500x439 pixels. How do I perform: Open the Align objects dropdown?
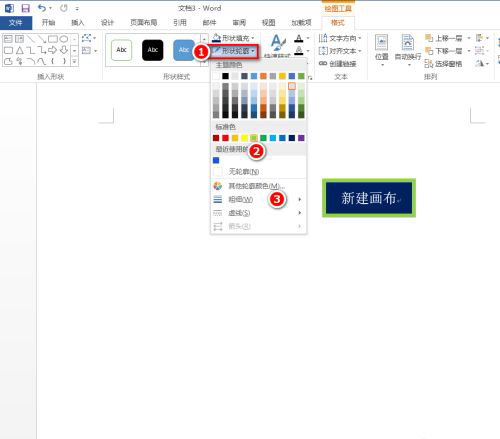pyautogui.click(x=482, y=38)
